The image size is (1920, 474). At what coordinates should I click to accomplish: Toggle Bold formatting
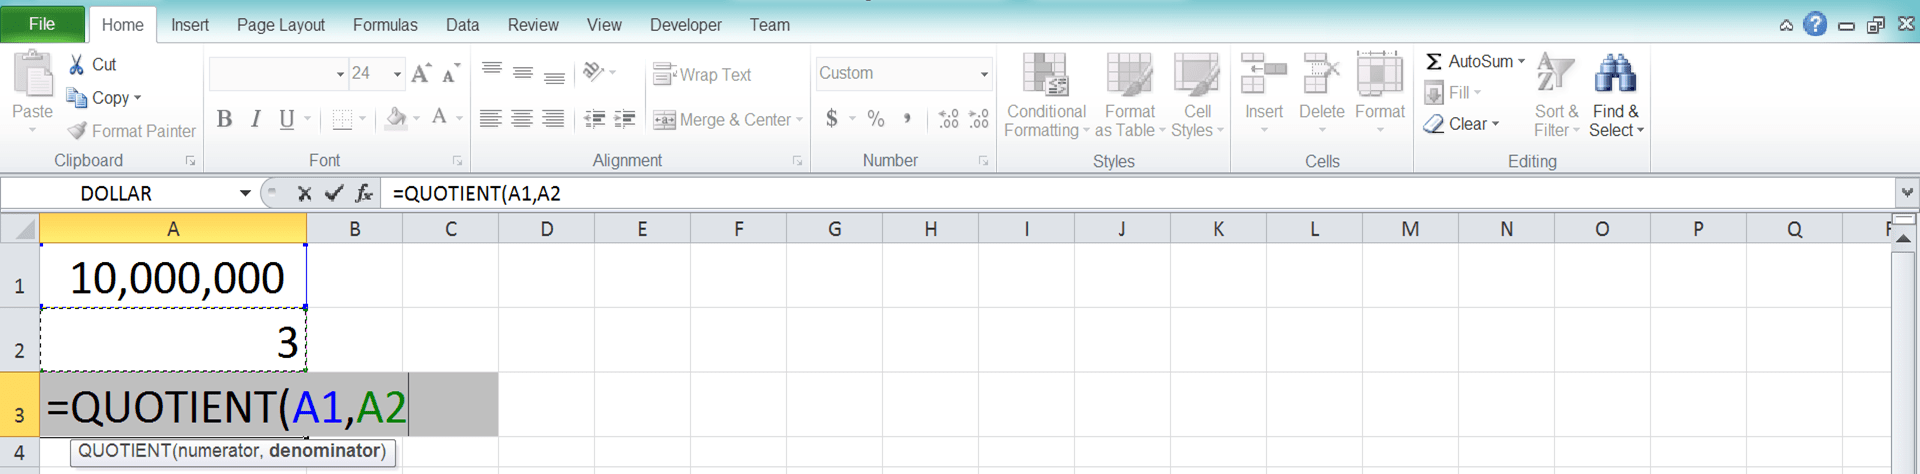coord(224,119)
